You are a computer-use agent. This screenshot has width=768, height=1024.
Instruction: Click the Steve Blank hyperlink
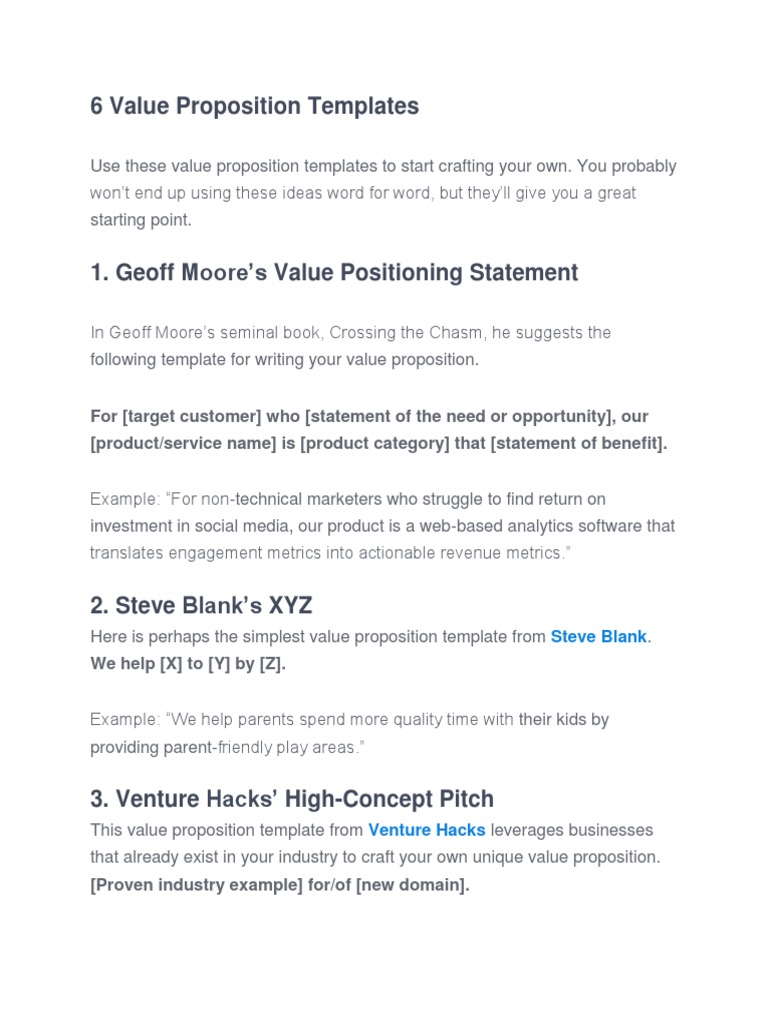598,636
